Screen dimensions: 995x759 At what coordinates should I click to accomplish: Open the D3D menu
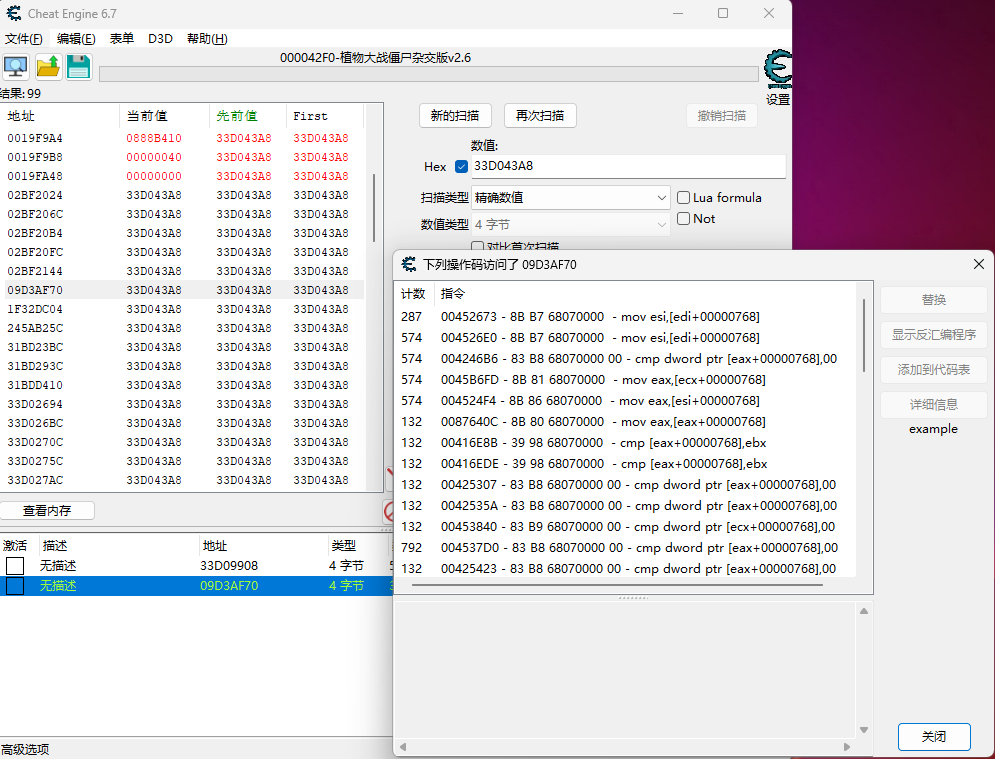160,39
